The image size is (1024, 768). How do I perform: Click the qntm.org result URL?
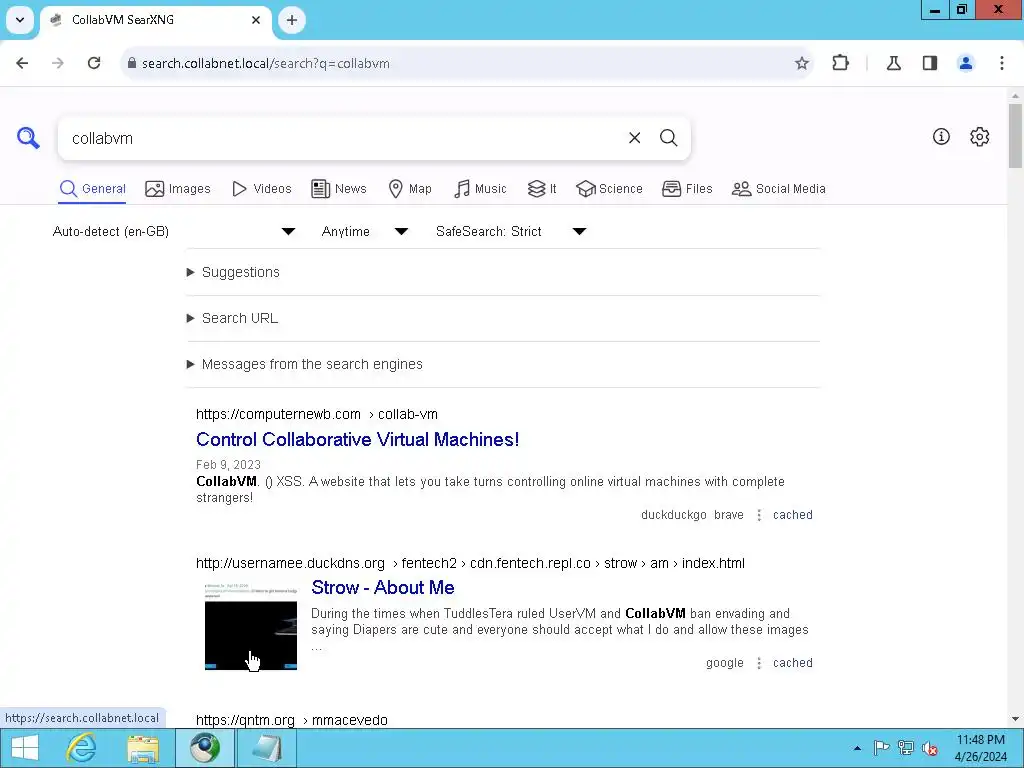[292, 720]
